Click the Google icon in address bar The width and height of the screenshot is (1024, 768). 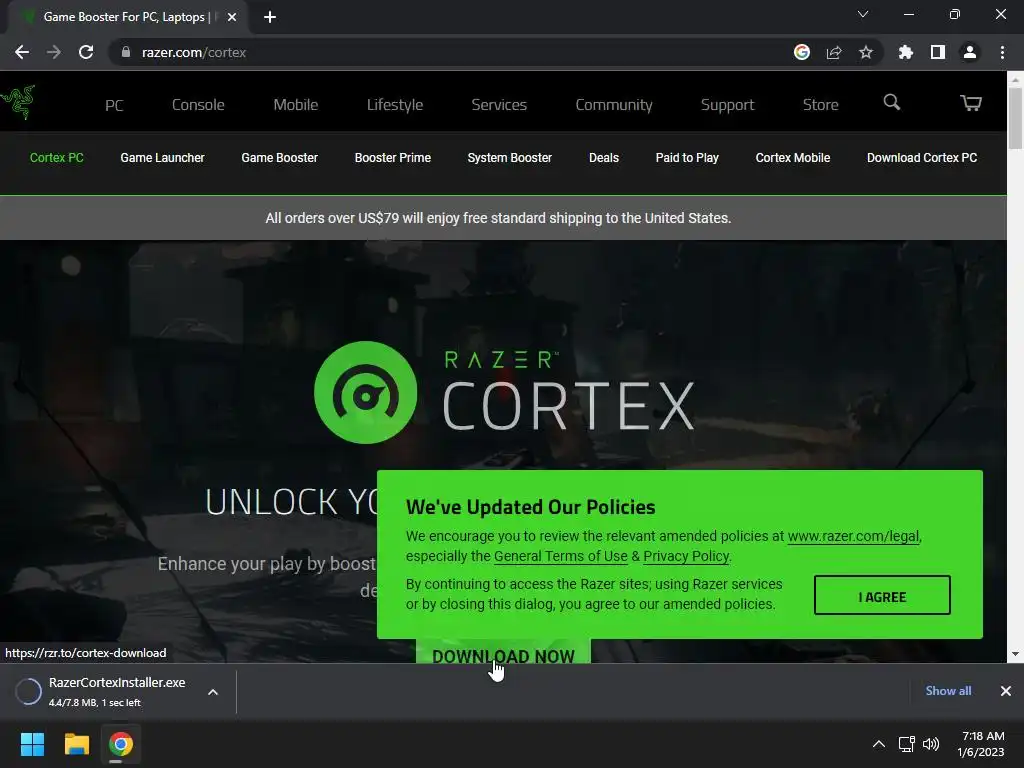[x=801, y=52]
